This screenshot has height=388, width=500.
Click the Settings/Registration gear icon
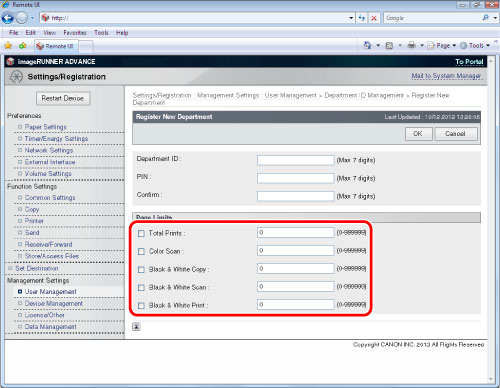coord(16,77)
